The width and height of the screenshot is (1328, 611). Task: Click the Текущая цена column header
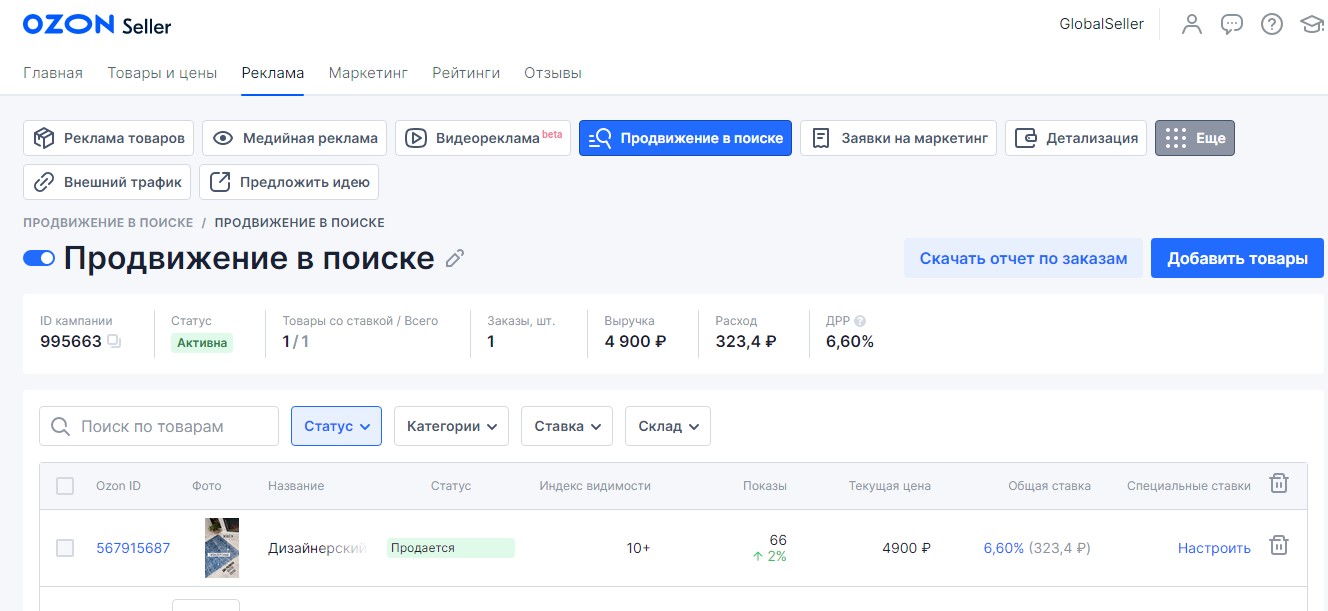890,486
